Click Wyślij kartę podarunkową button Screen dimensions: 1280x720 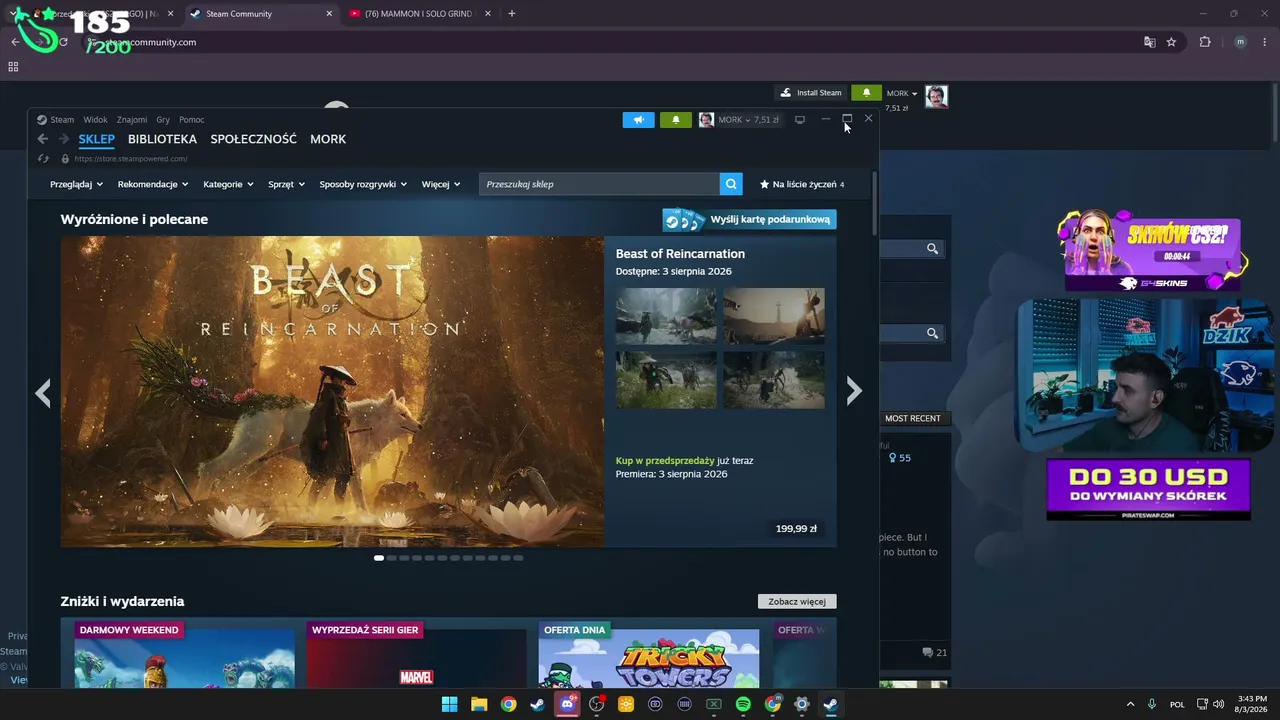pyautogui.click(x=749, y=220)
